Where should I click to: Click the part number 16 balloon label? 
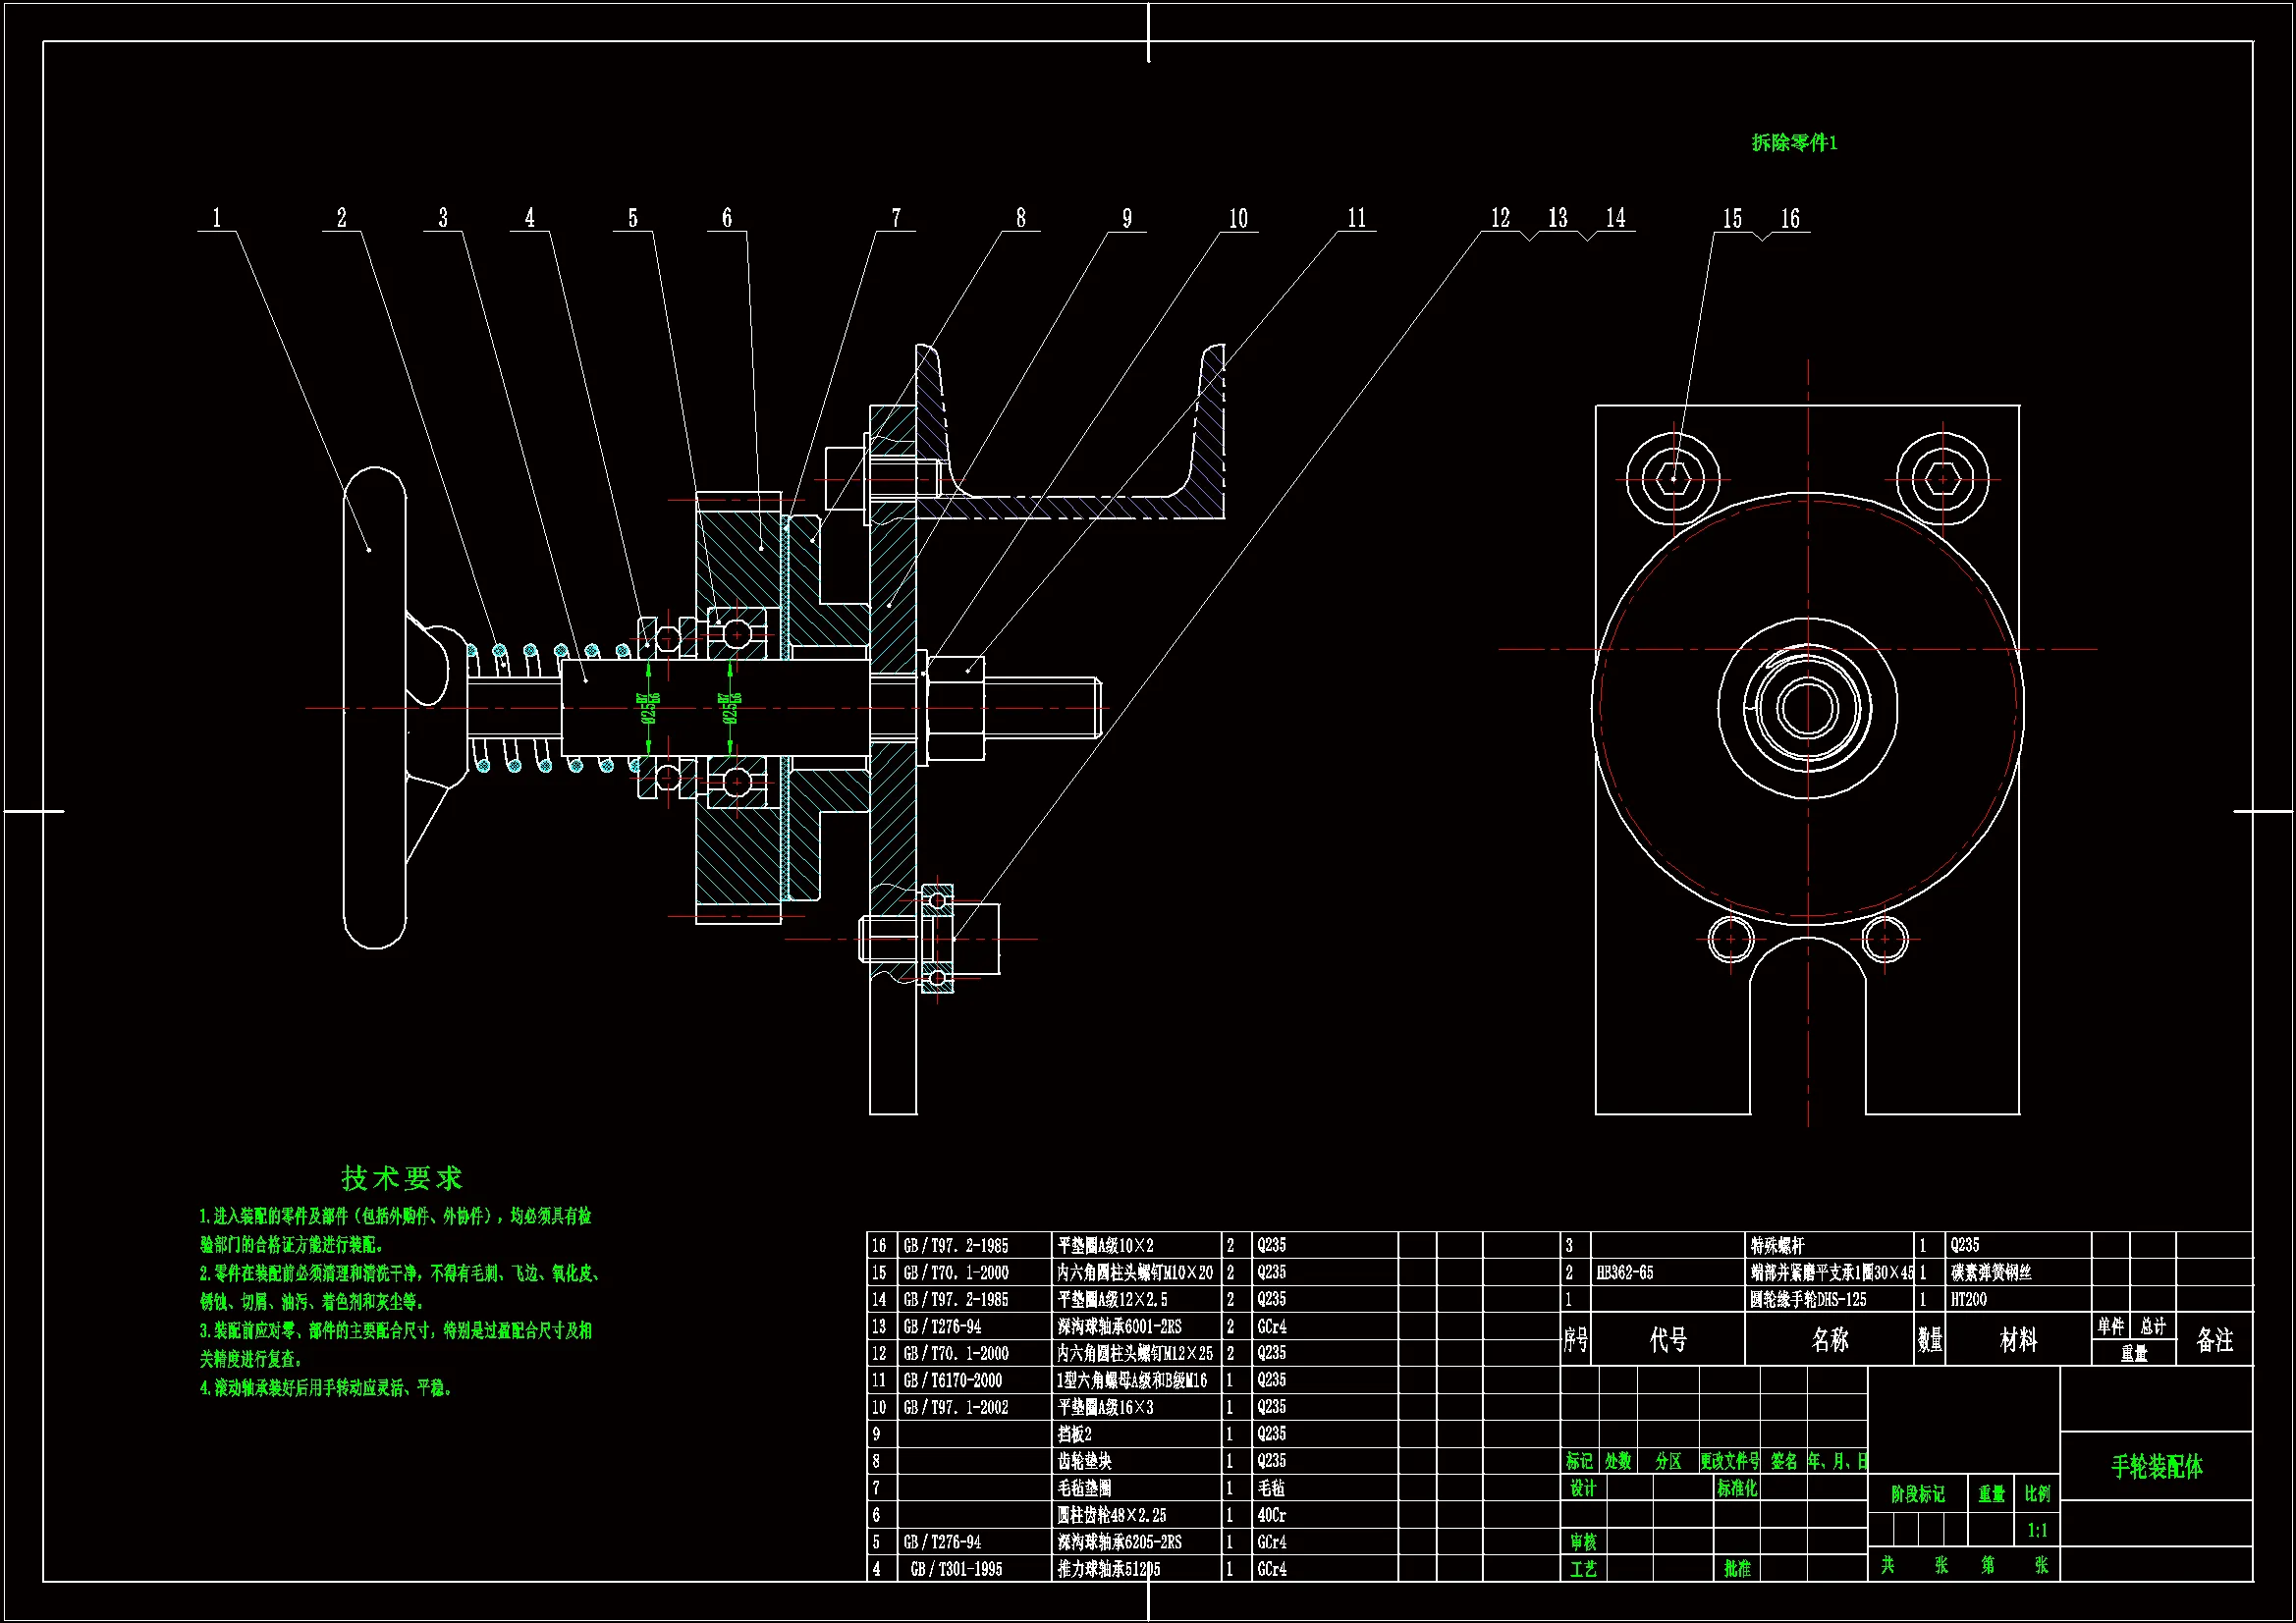1790,219
